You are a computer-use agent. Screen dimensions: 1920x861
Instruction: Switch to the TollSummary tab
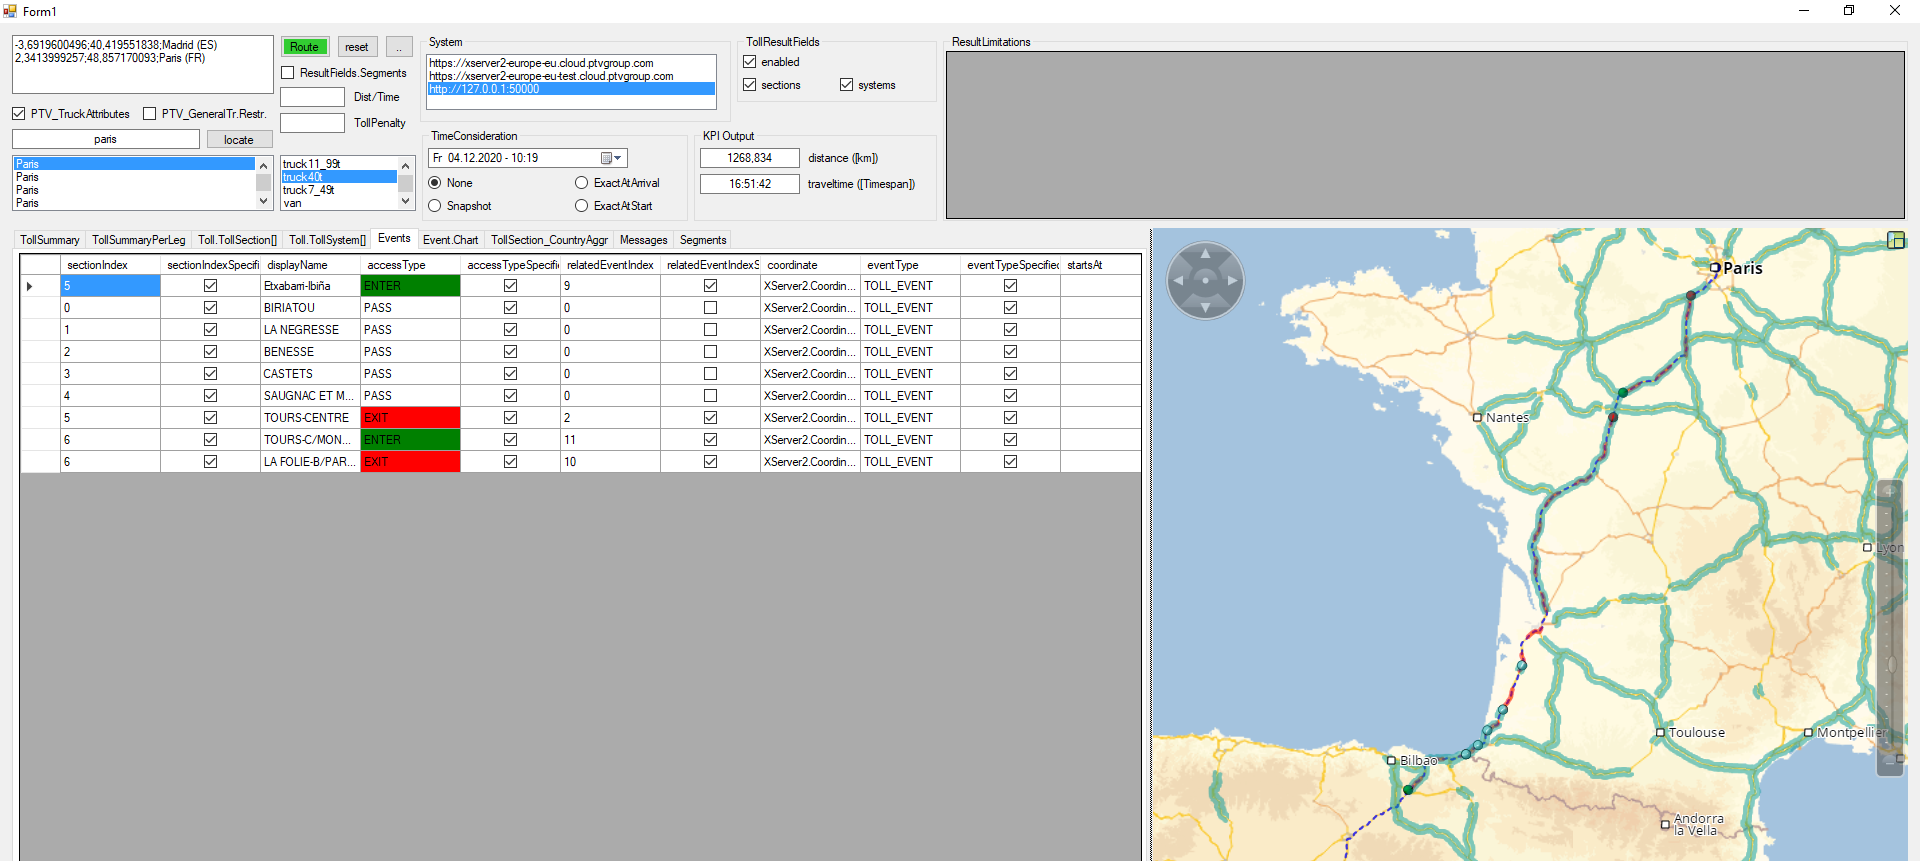point(49,240)
